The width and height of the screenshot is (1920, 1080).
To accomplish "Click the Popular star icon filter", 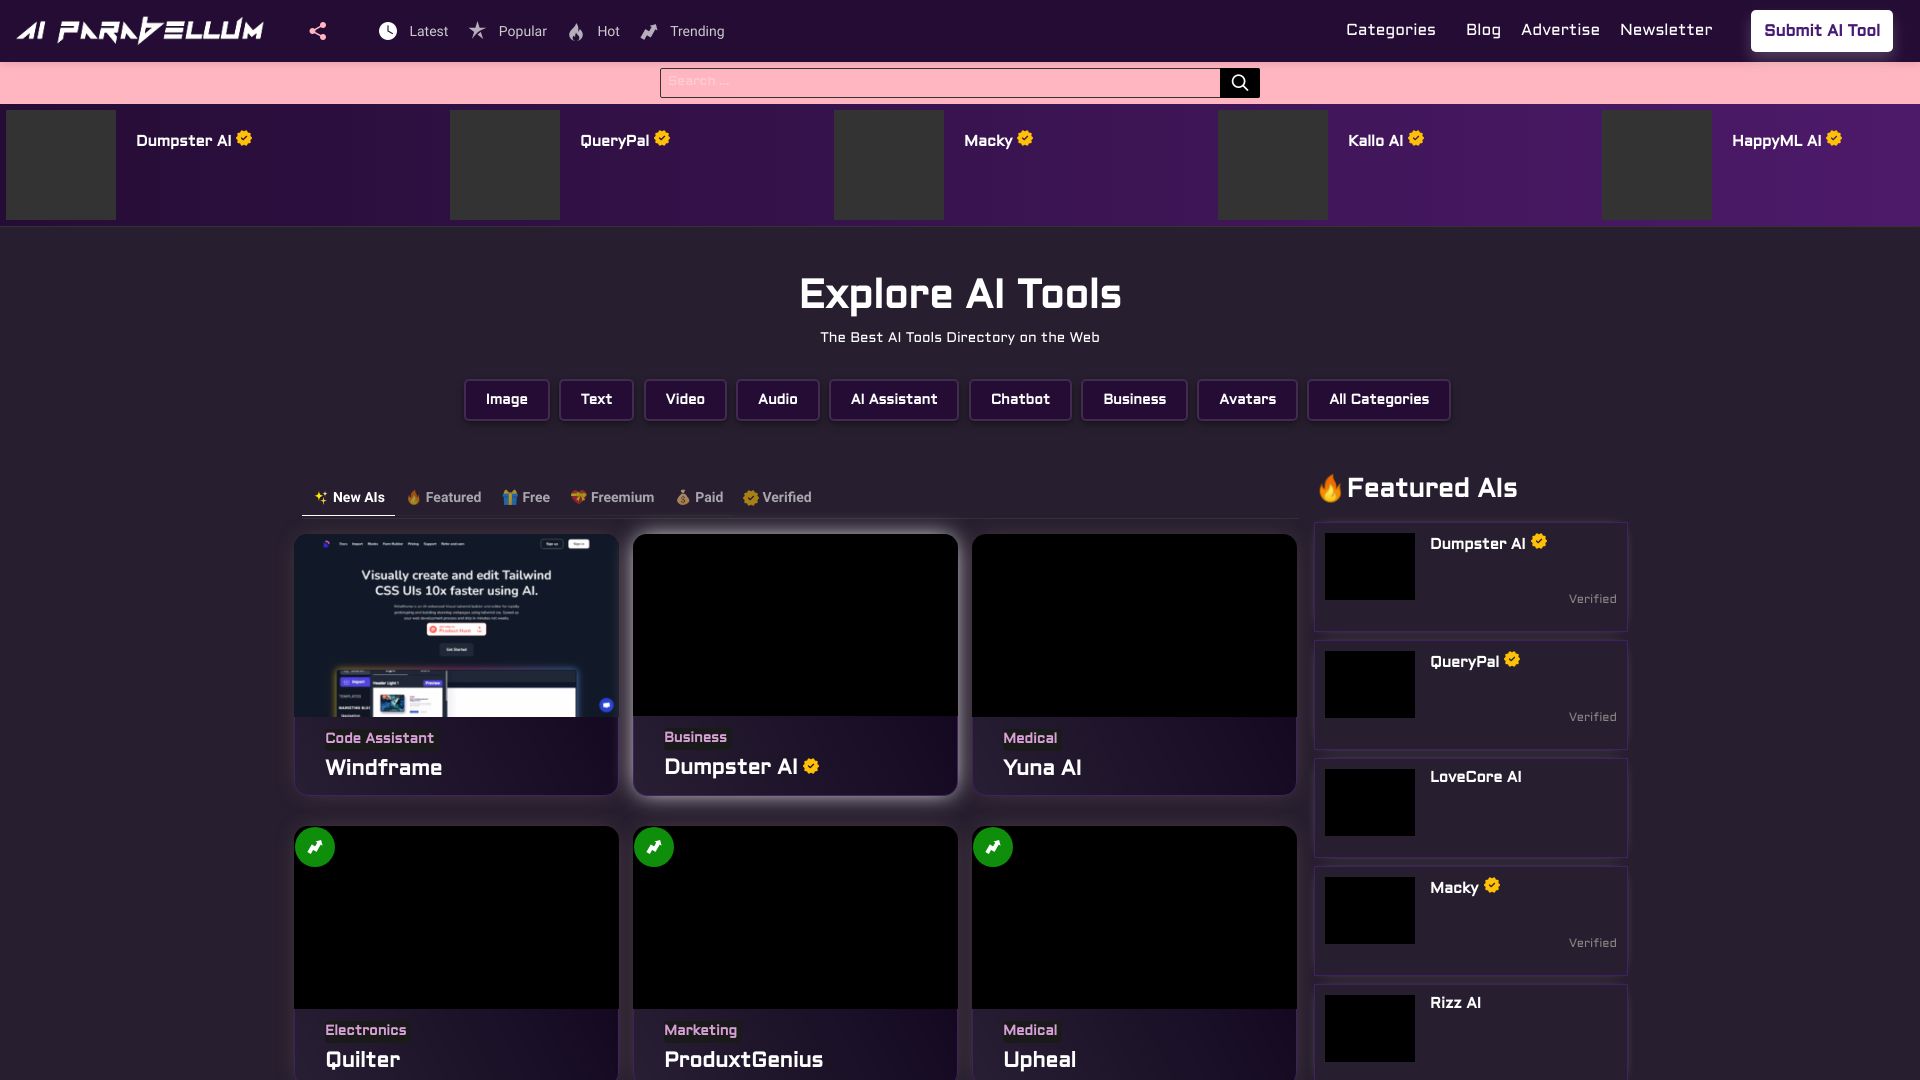I will (x=477, y=30).
